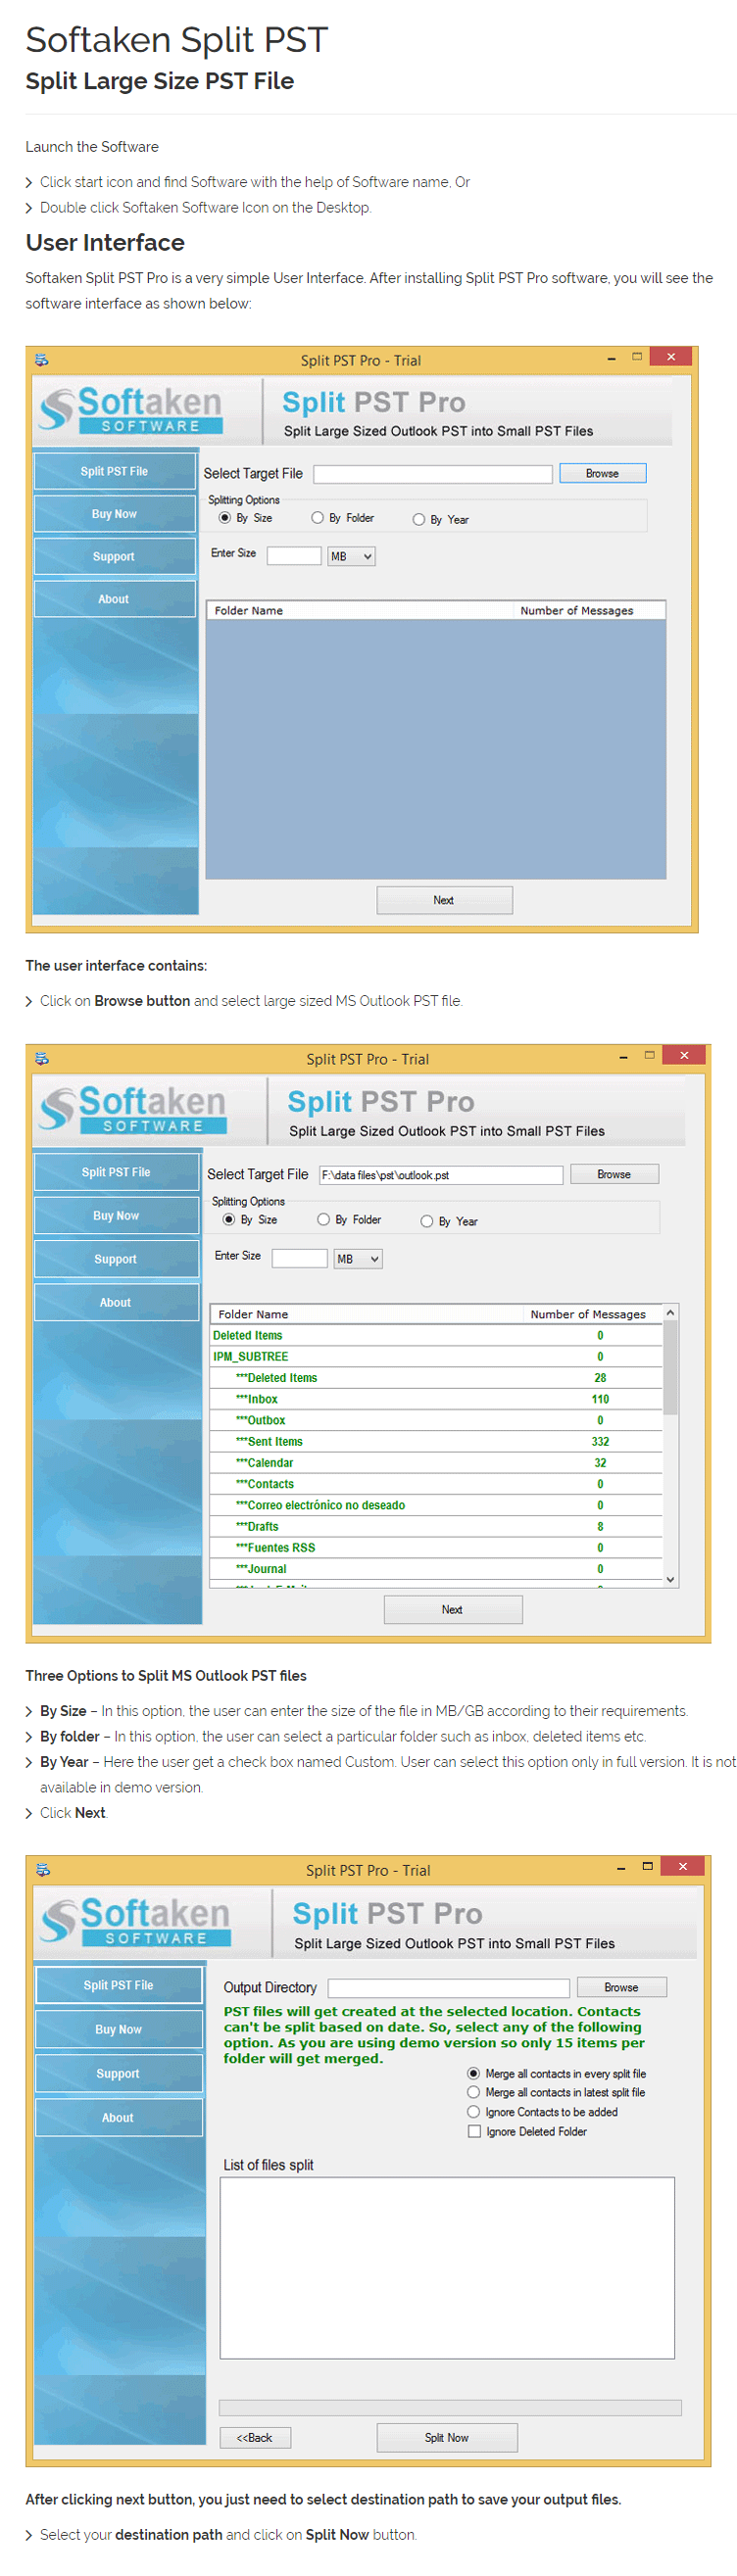Tick Ignore Deleted Folder checkbox

point(474,2132)
